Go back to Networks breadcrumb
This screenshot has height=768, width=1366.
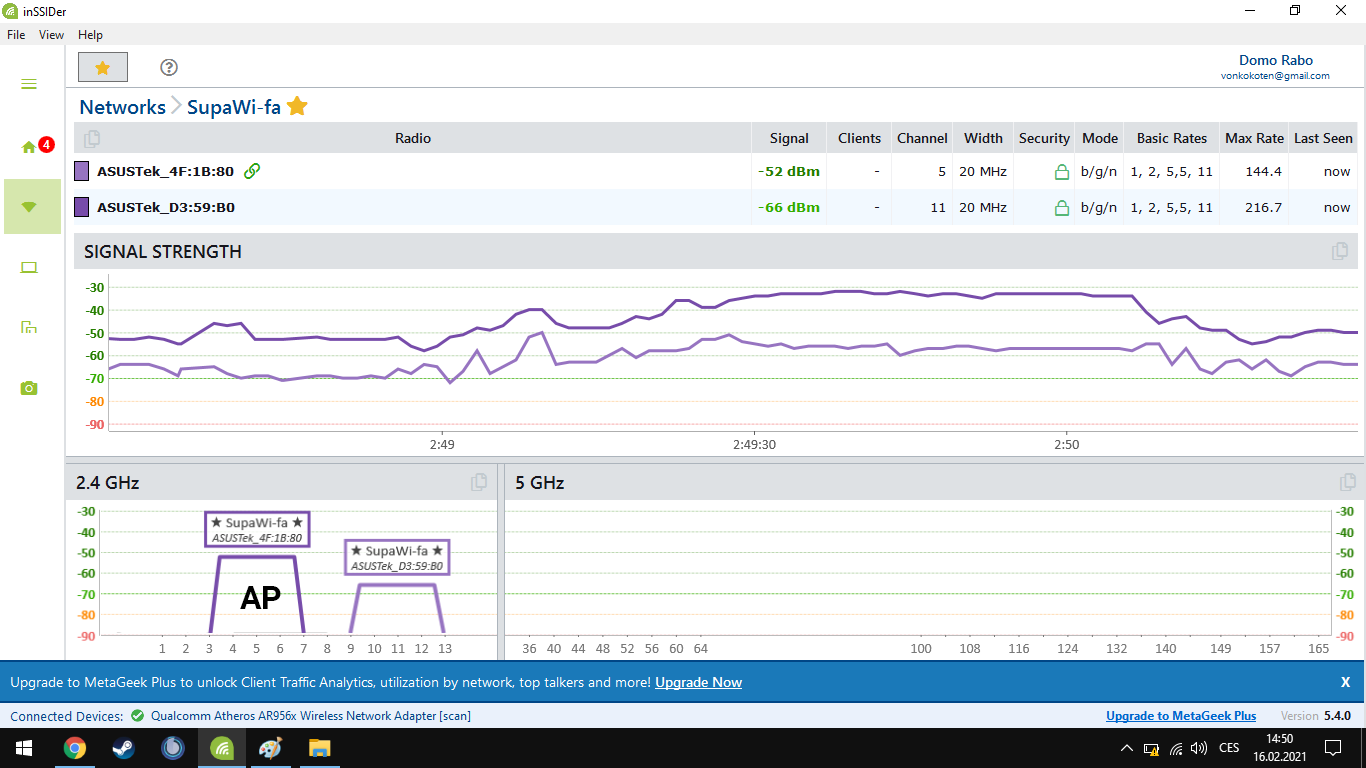tap(122, 107)
